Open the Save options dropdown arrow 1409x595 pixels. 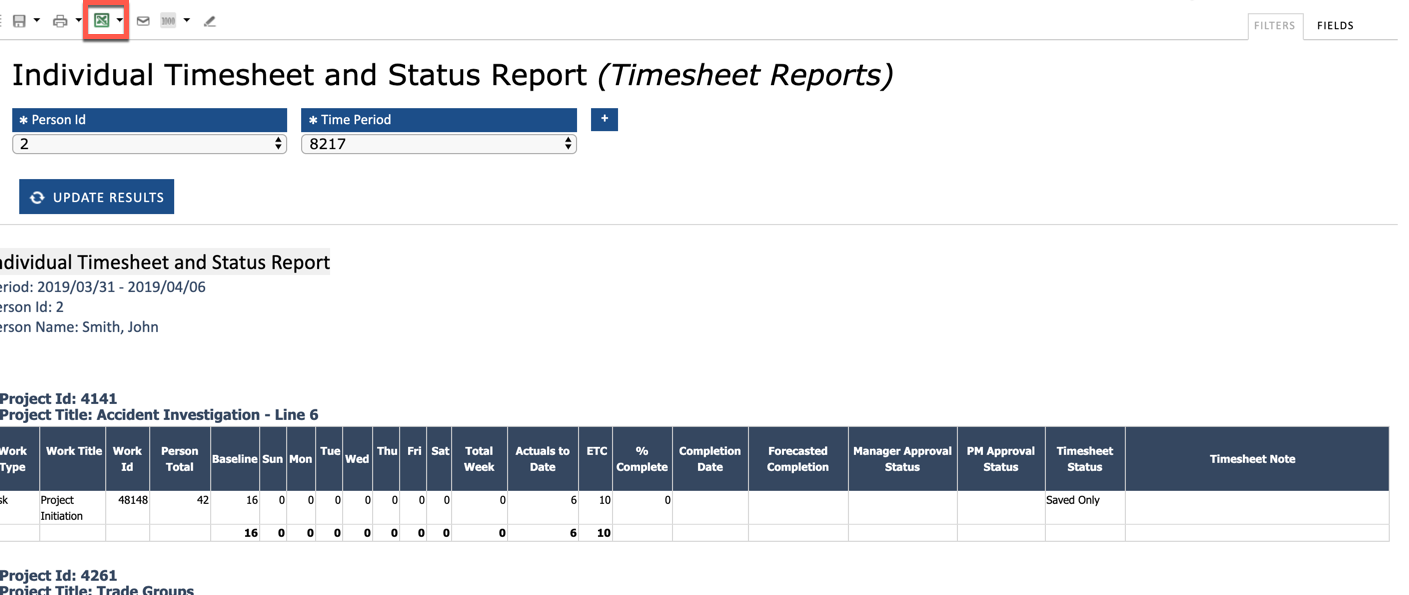pyautogui.click(x=36, y=20)
